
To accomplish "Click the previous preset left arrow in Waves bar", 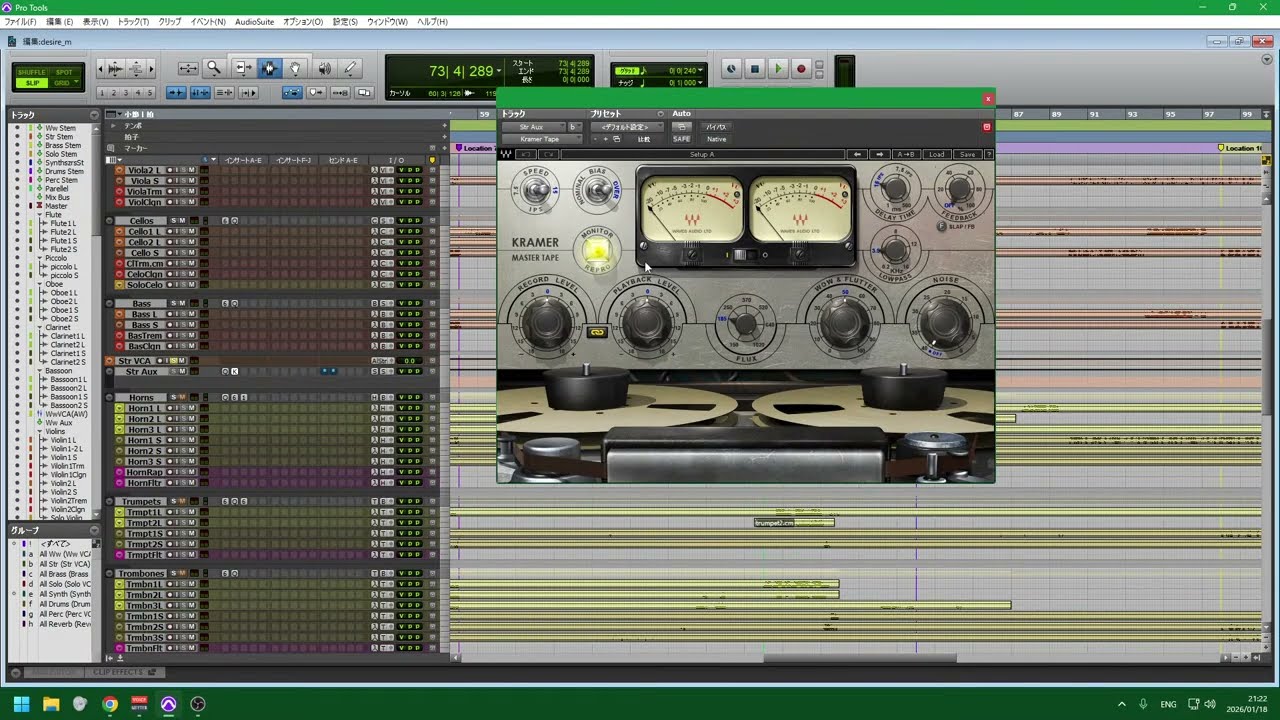I will coord(857,154).
